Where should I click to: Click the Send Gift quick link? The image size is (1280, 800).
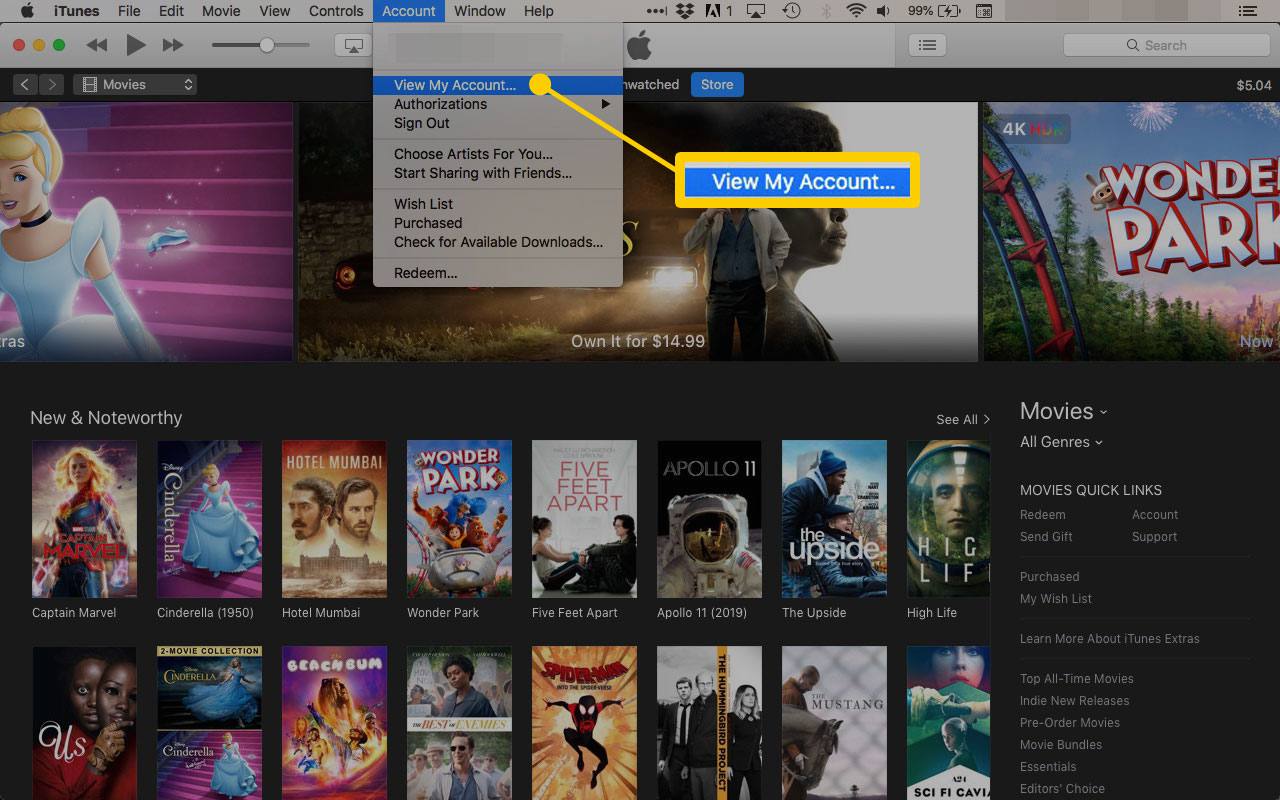point(1046,537)
